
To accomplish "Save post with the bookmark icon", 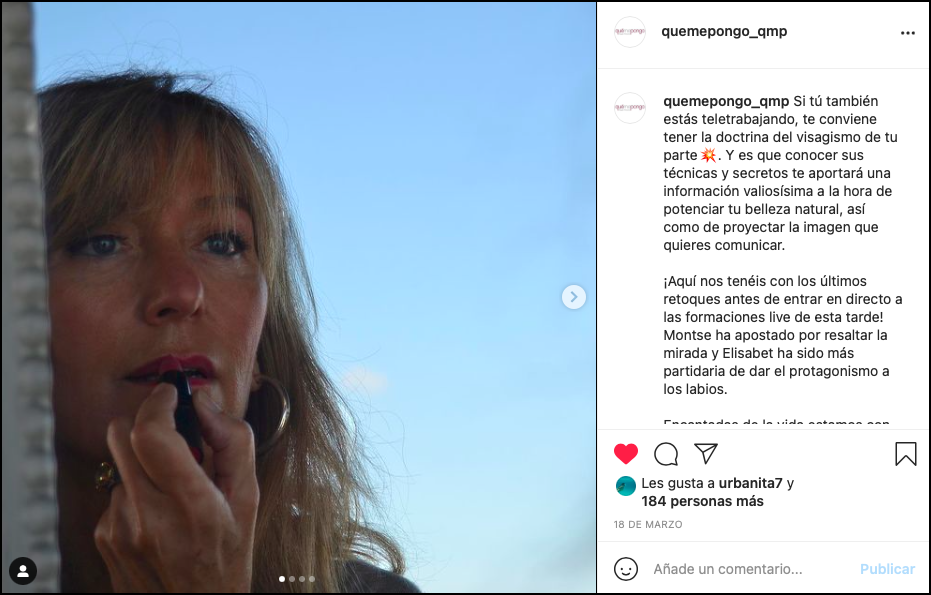I will click(905, 454).
